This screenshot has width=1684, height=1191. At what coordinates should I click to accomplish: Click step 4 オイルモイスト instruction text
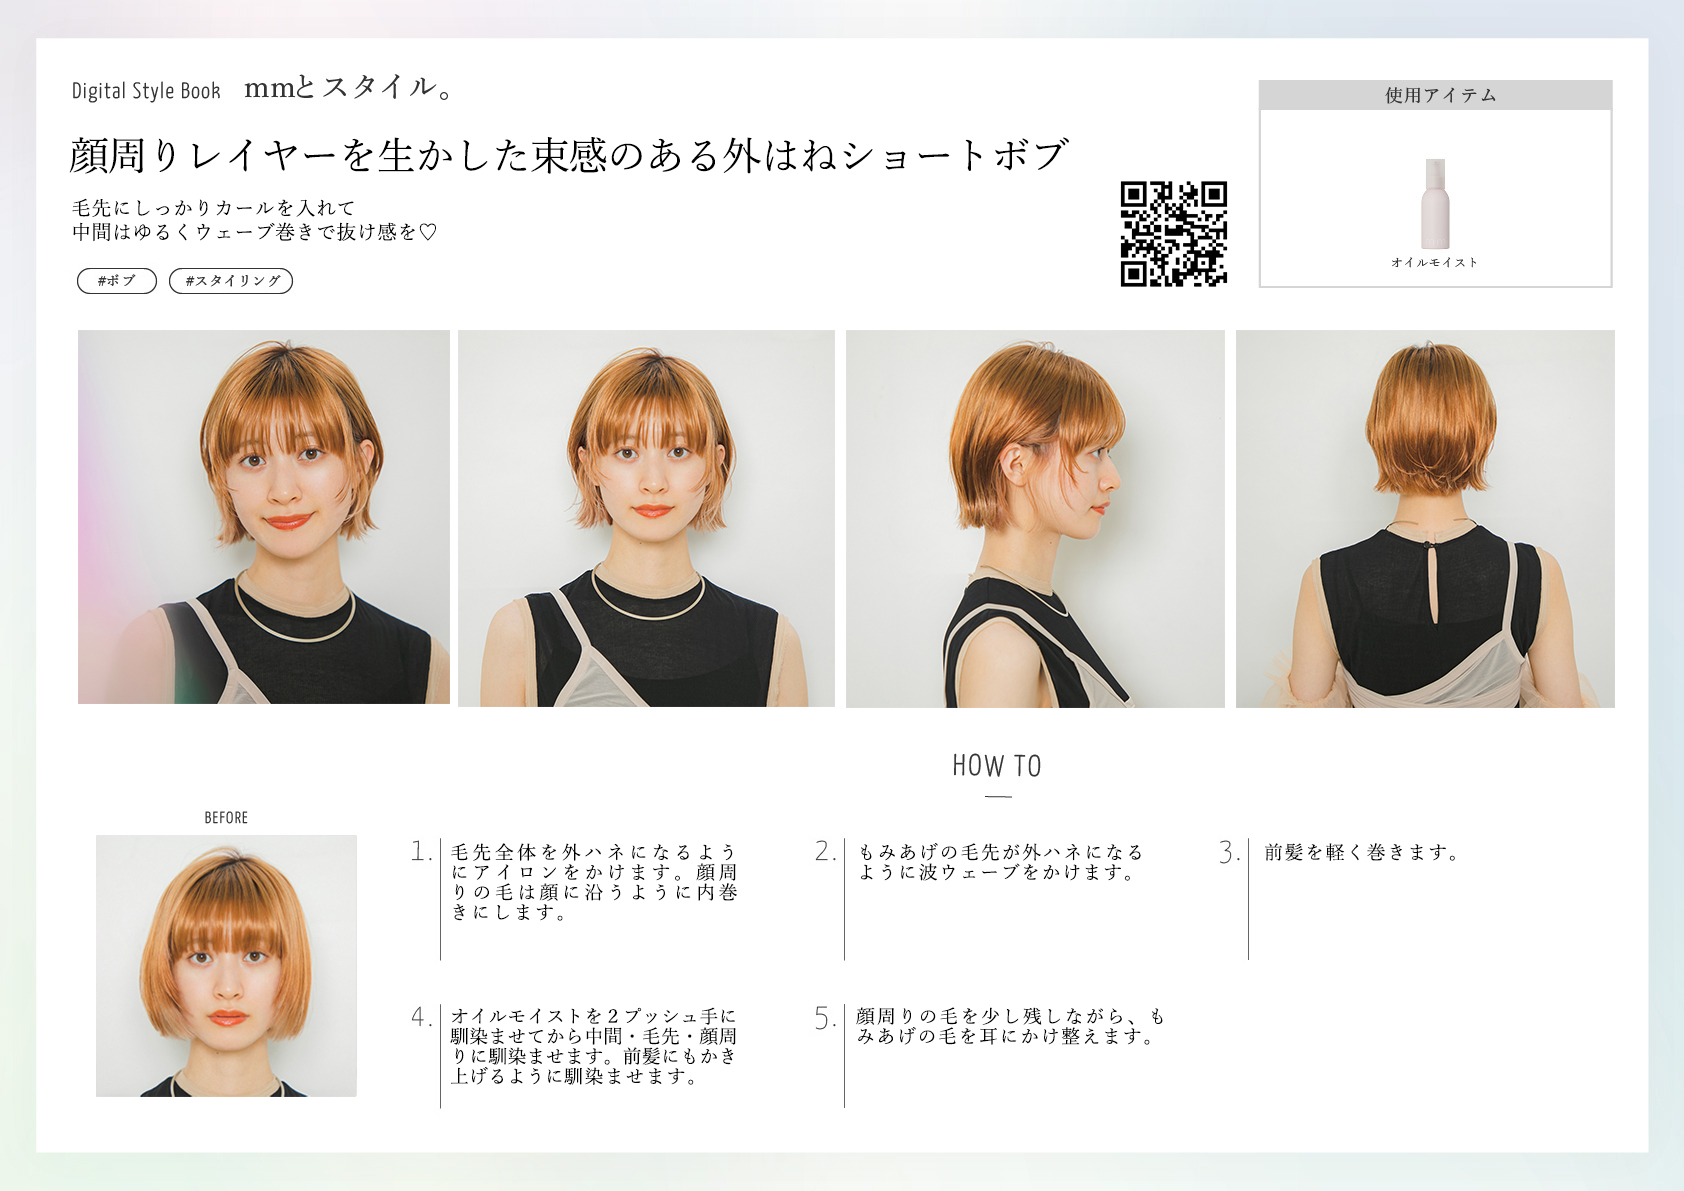pos(594,1046)
